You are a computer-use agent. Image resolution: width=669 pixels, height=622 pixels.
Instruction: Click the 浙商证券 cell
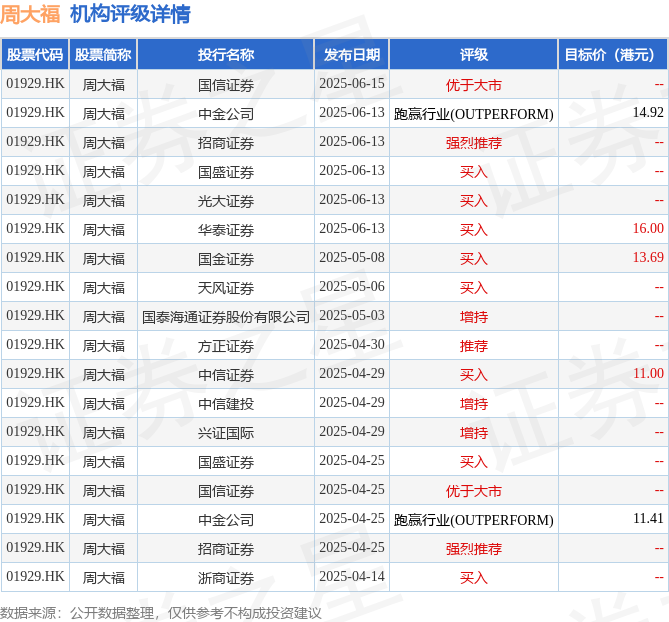coord(226,578)
